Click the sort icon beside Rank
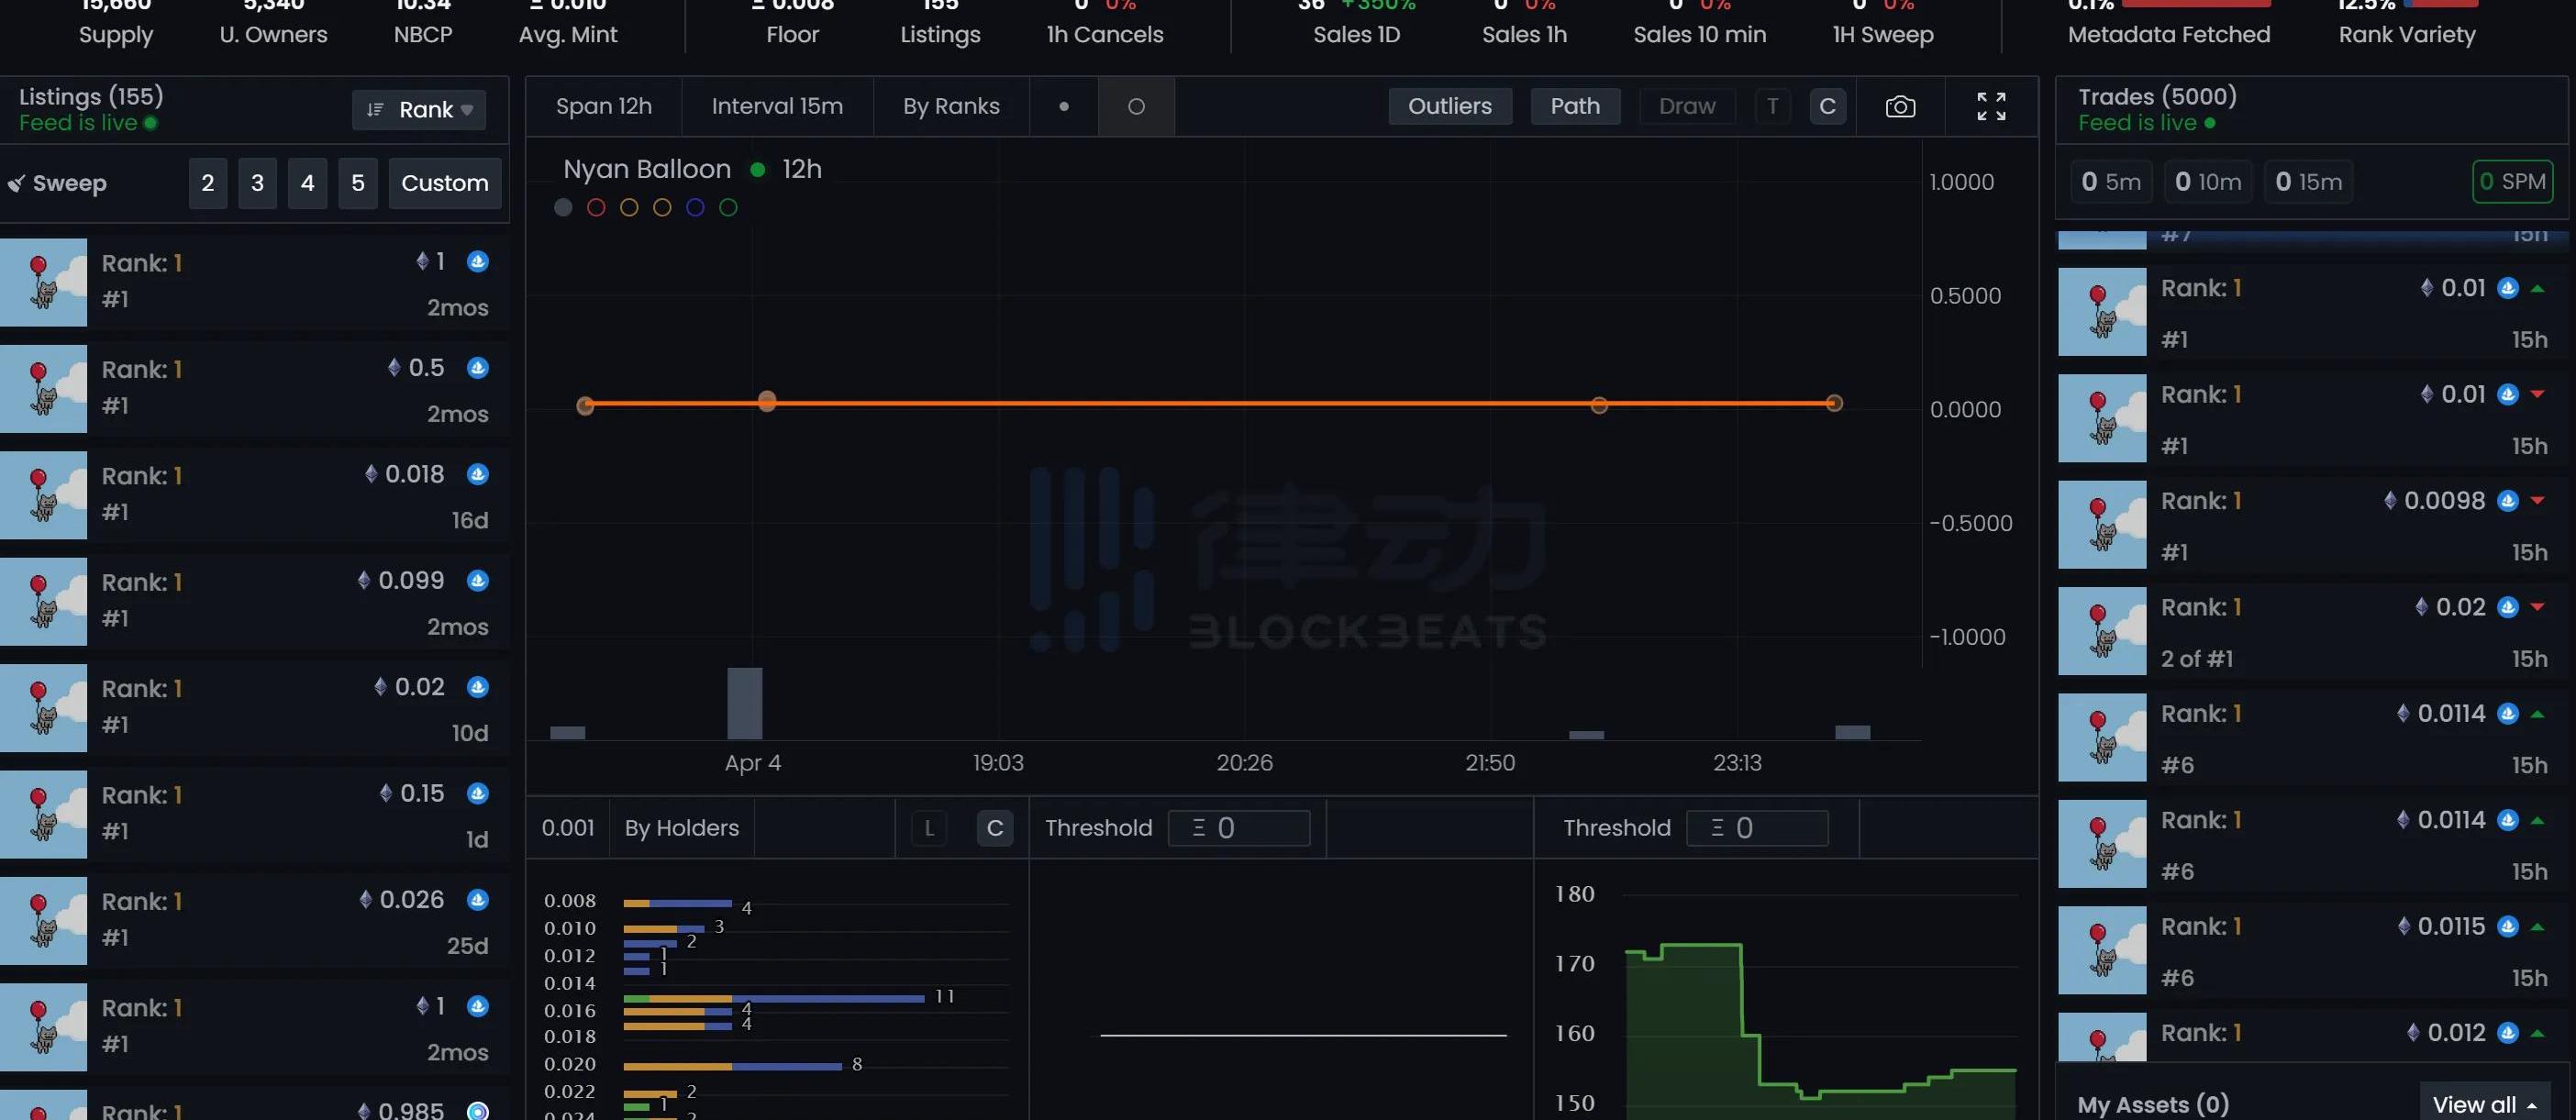2576x1120 pixels. [x=375, y=109]
